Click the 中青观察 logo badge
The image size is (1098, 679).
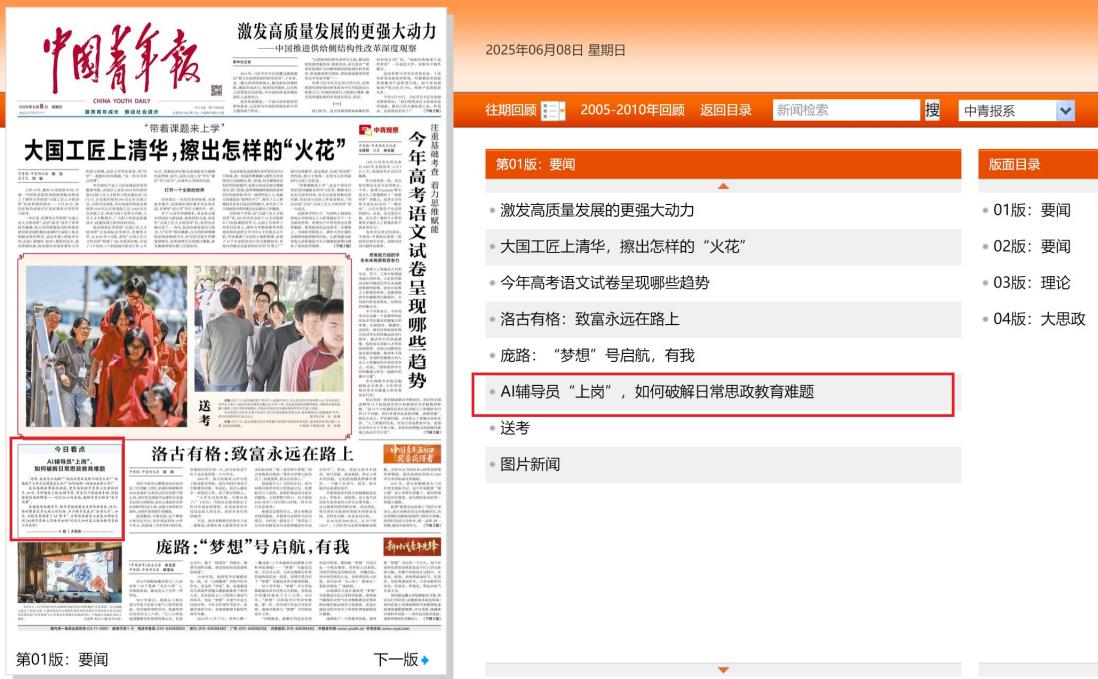pos(379,130)
